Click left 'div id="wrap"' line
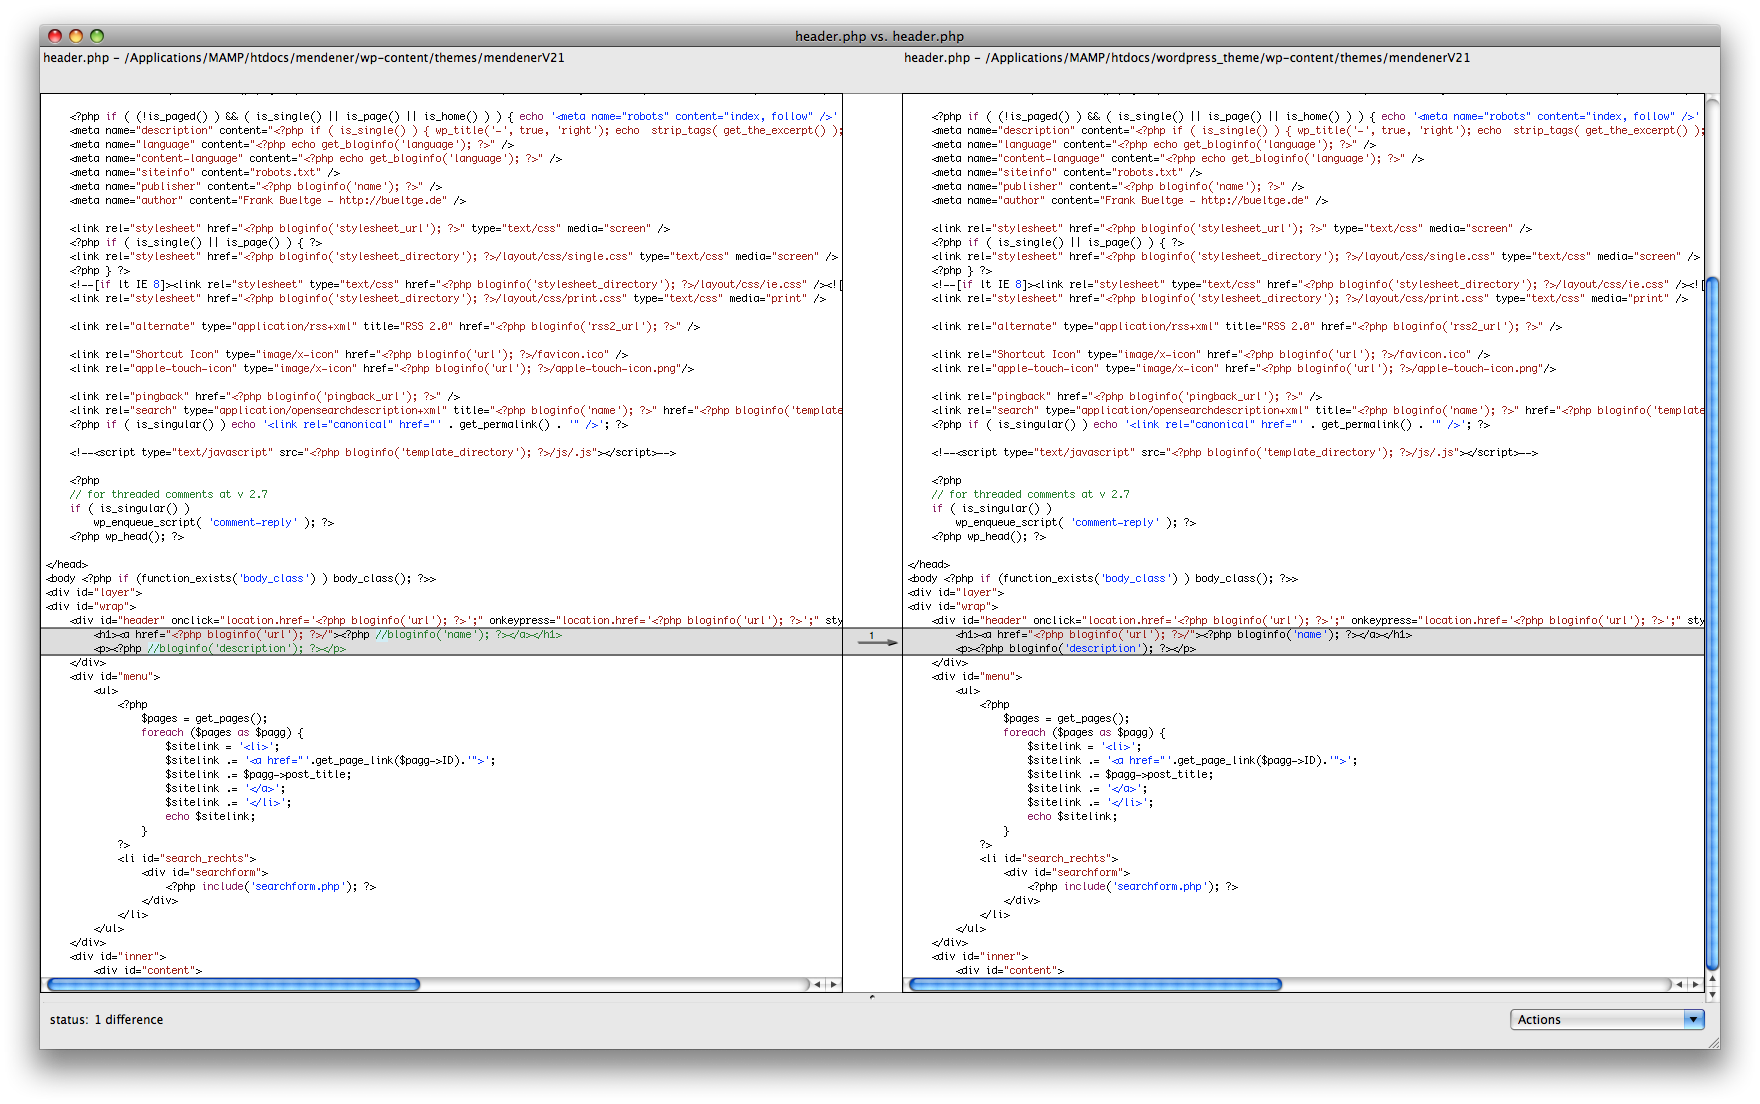 coord(91,607)
